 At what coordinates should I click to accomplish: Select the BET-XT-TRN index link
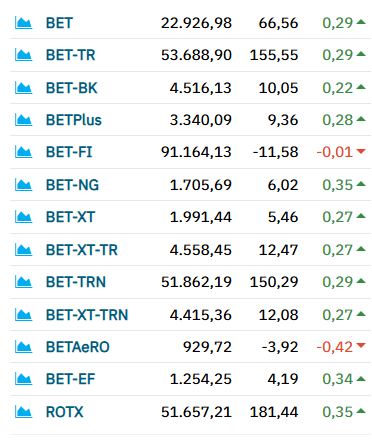pyautogui.click(x=87, y=315)
